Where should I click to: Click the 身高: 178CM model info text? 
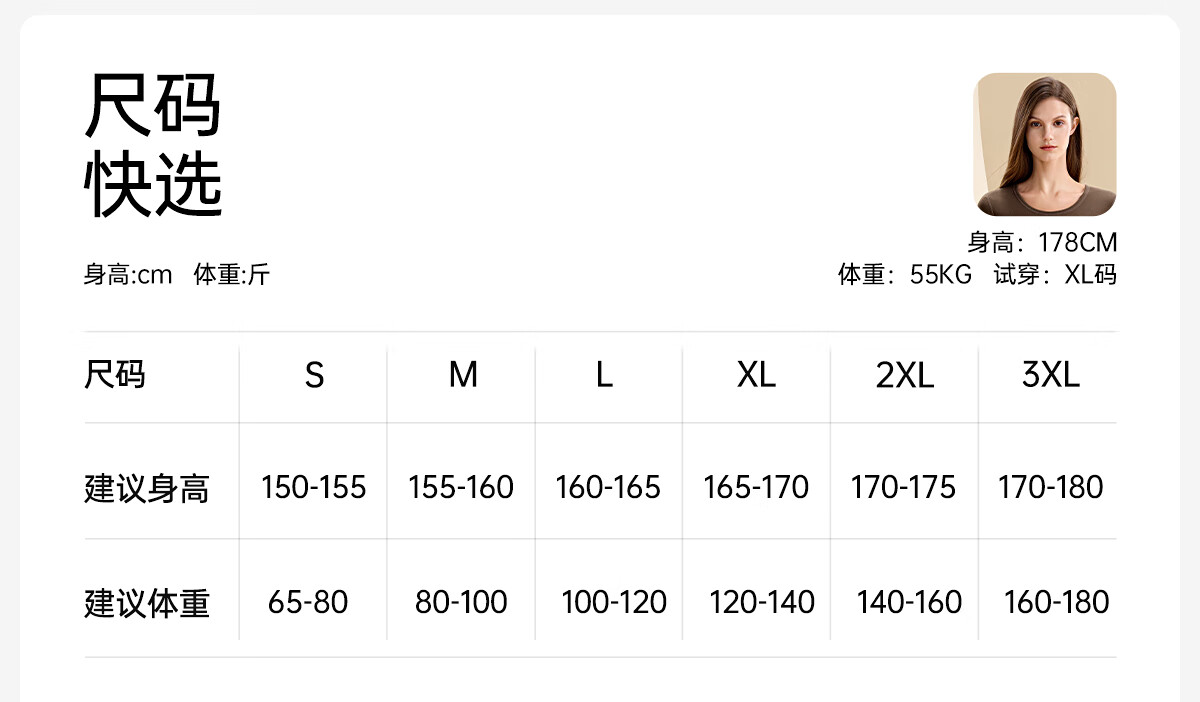point(1042,243)
